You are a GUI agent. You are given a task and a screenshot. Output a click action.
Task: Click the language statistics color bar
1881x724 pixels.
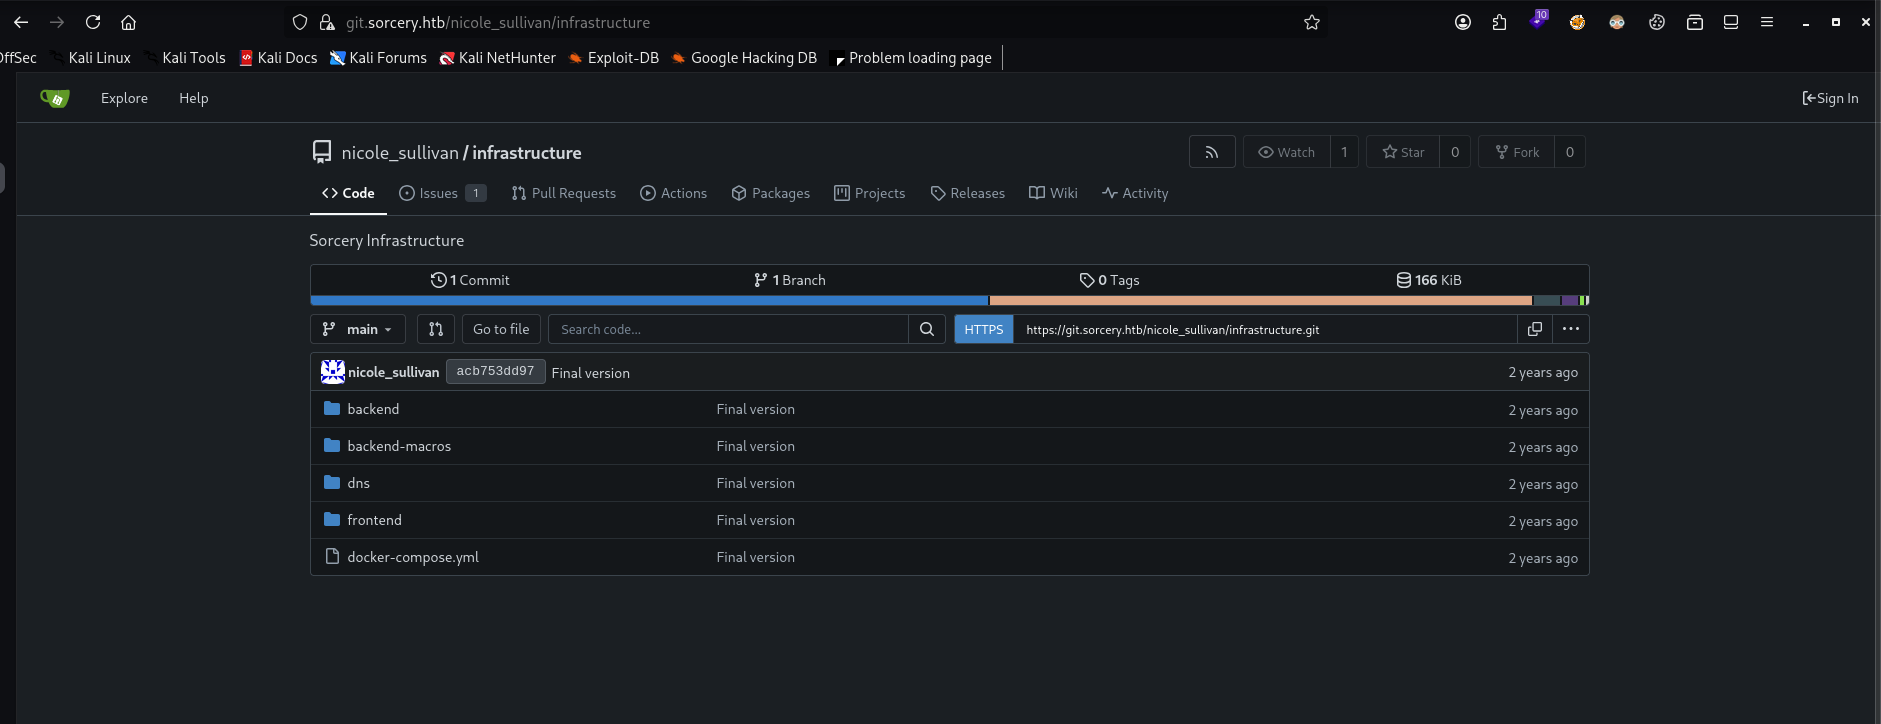948,300
